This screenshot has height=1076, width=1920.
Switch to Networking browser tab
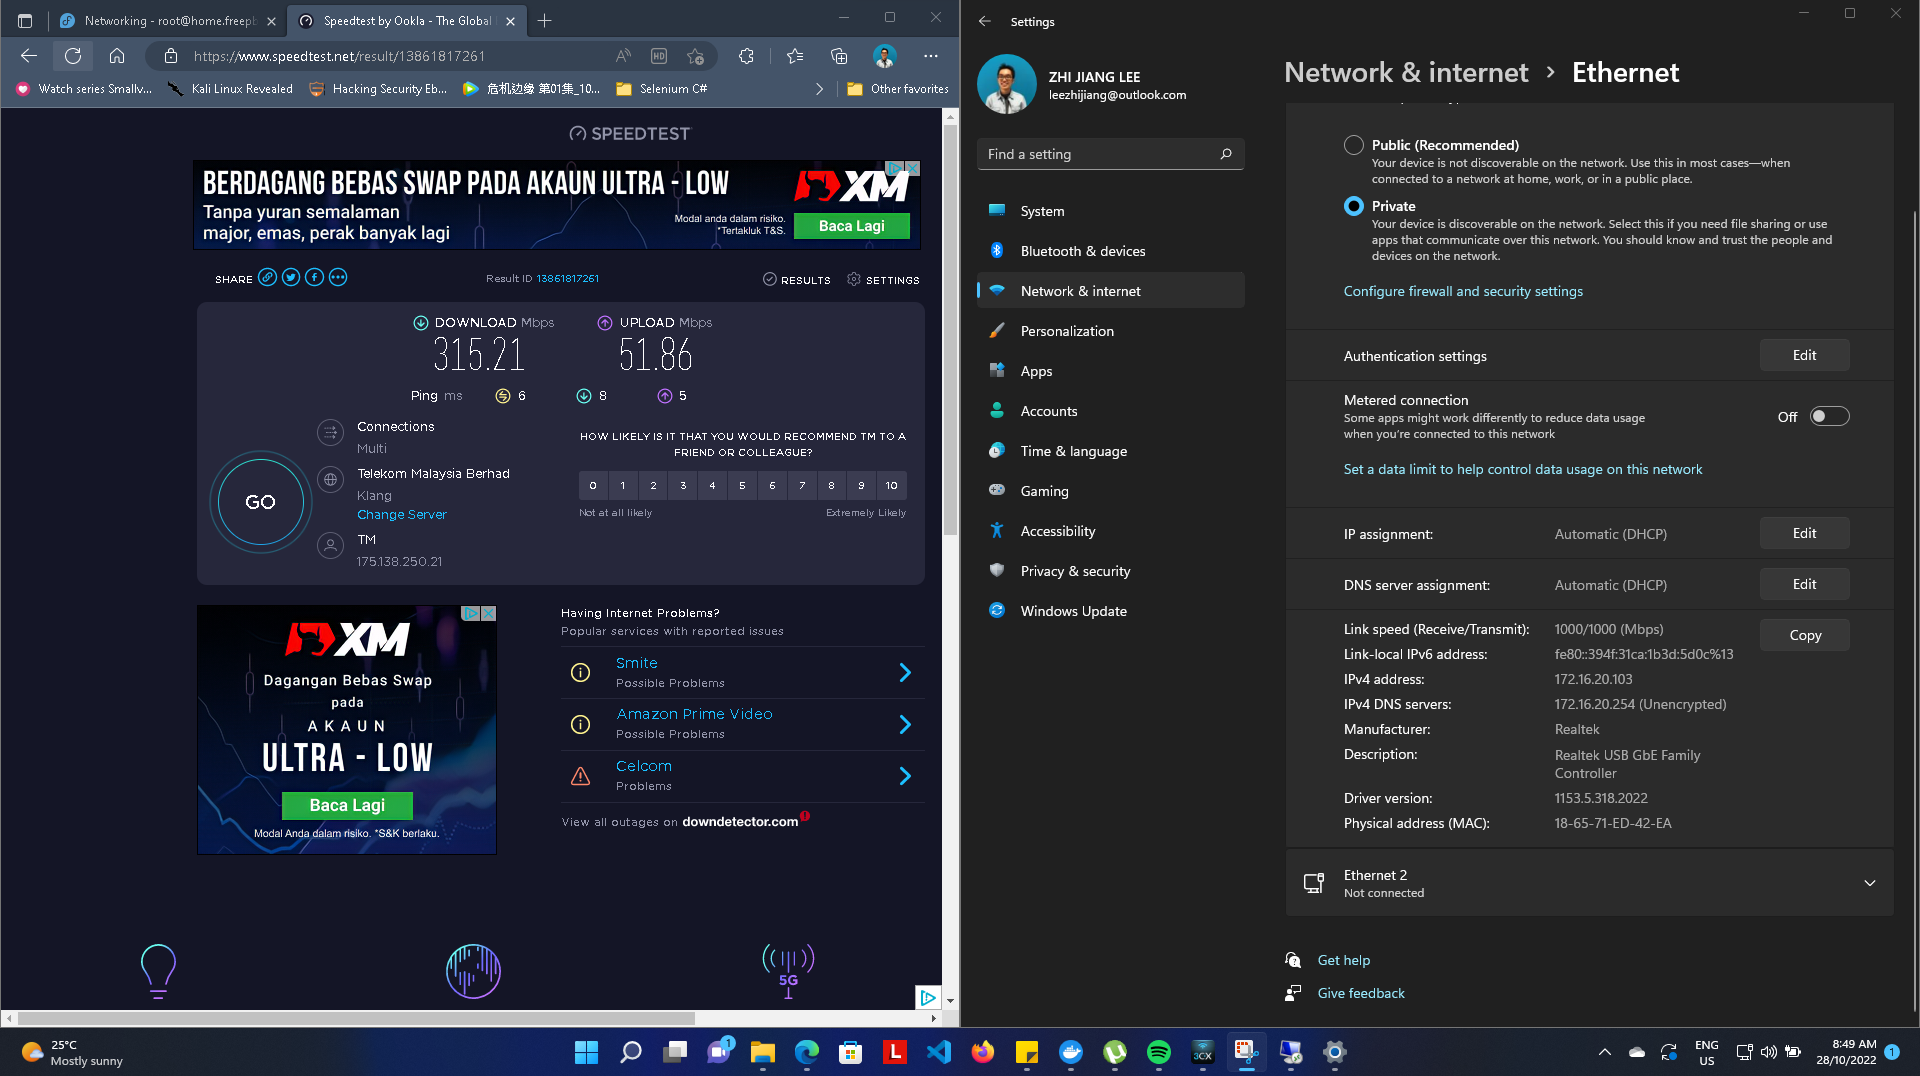pyautogui.click(x=167, y=20)
